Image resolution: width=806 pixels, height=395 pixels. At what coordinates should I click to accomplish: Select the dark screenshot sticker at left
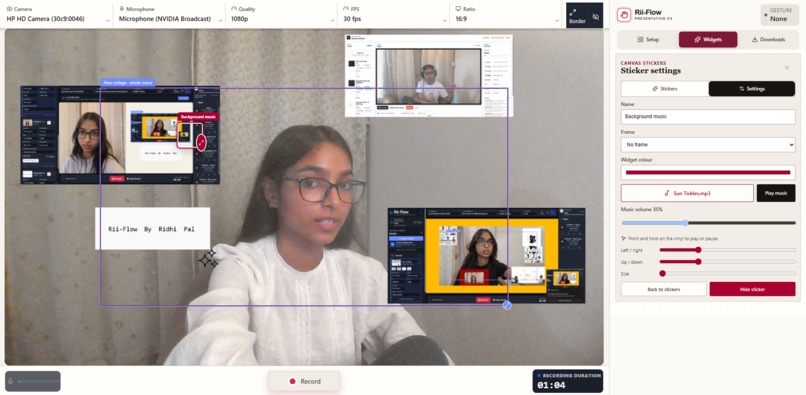click(120, 135)
